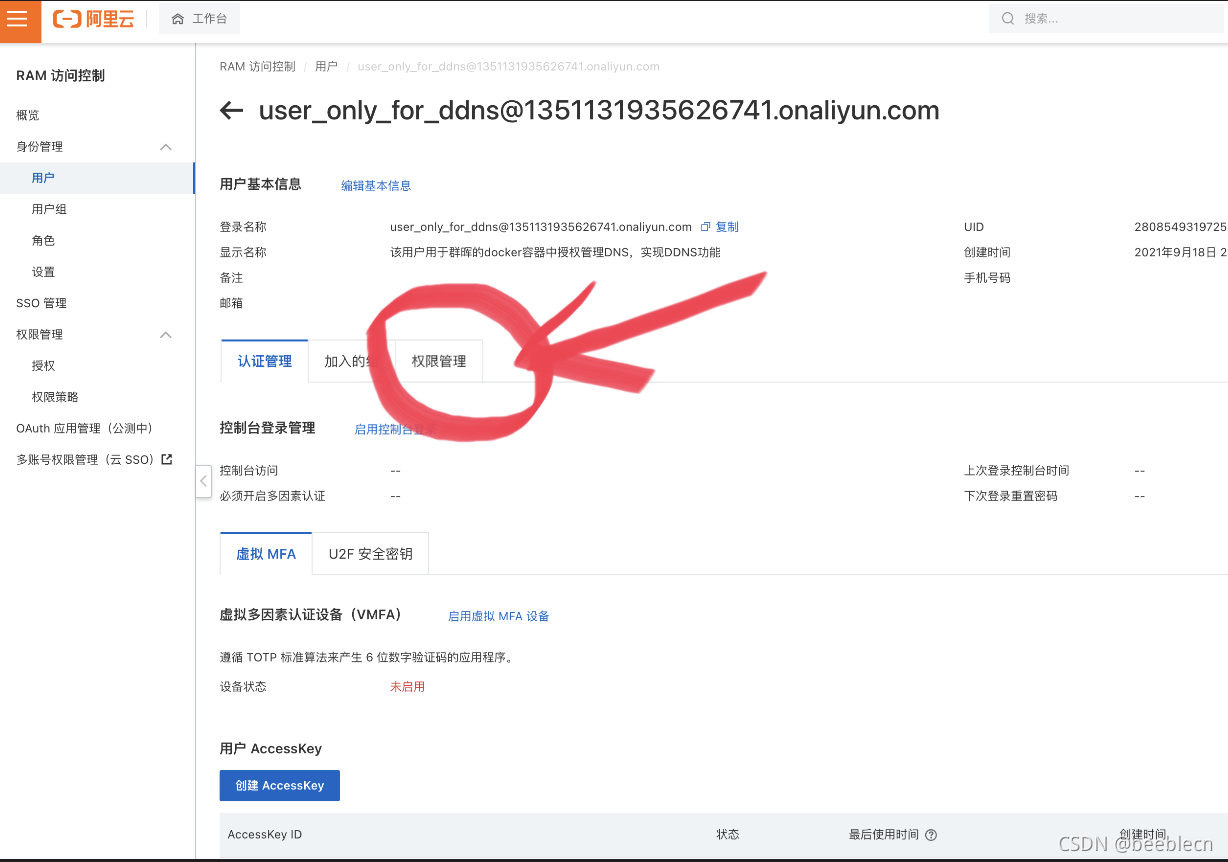Image resolution: width=1228 pixels, height=862 pixels.
Task: Switch to the 权限管理 tab
Action: tap(439, 361)
